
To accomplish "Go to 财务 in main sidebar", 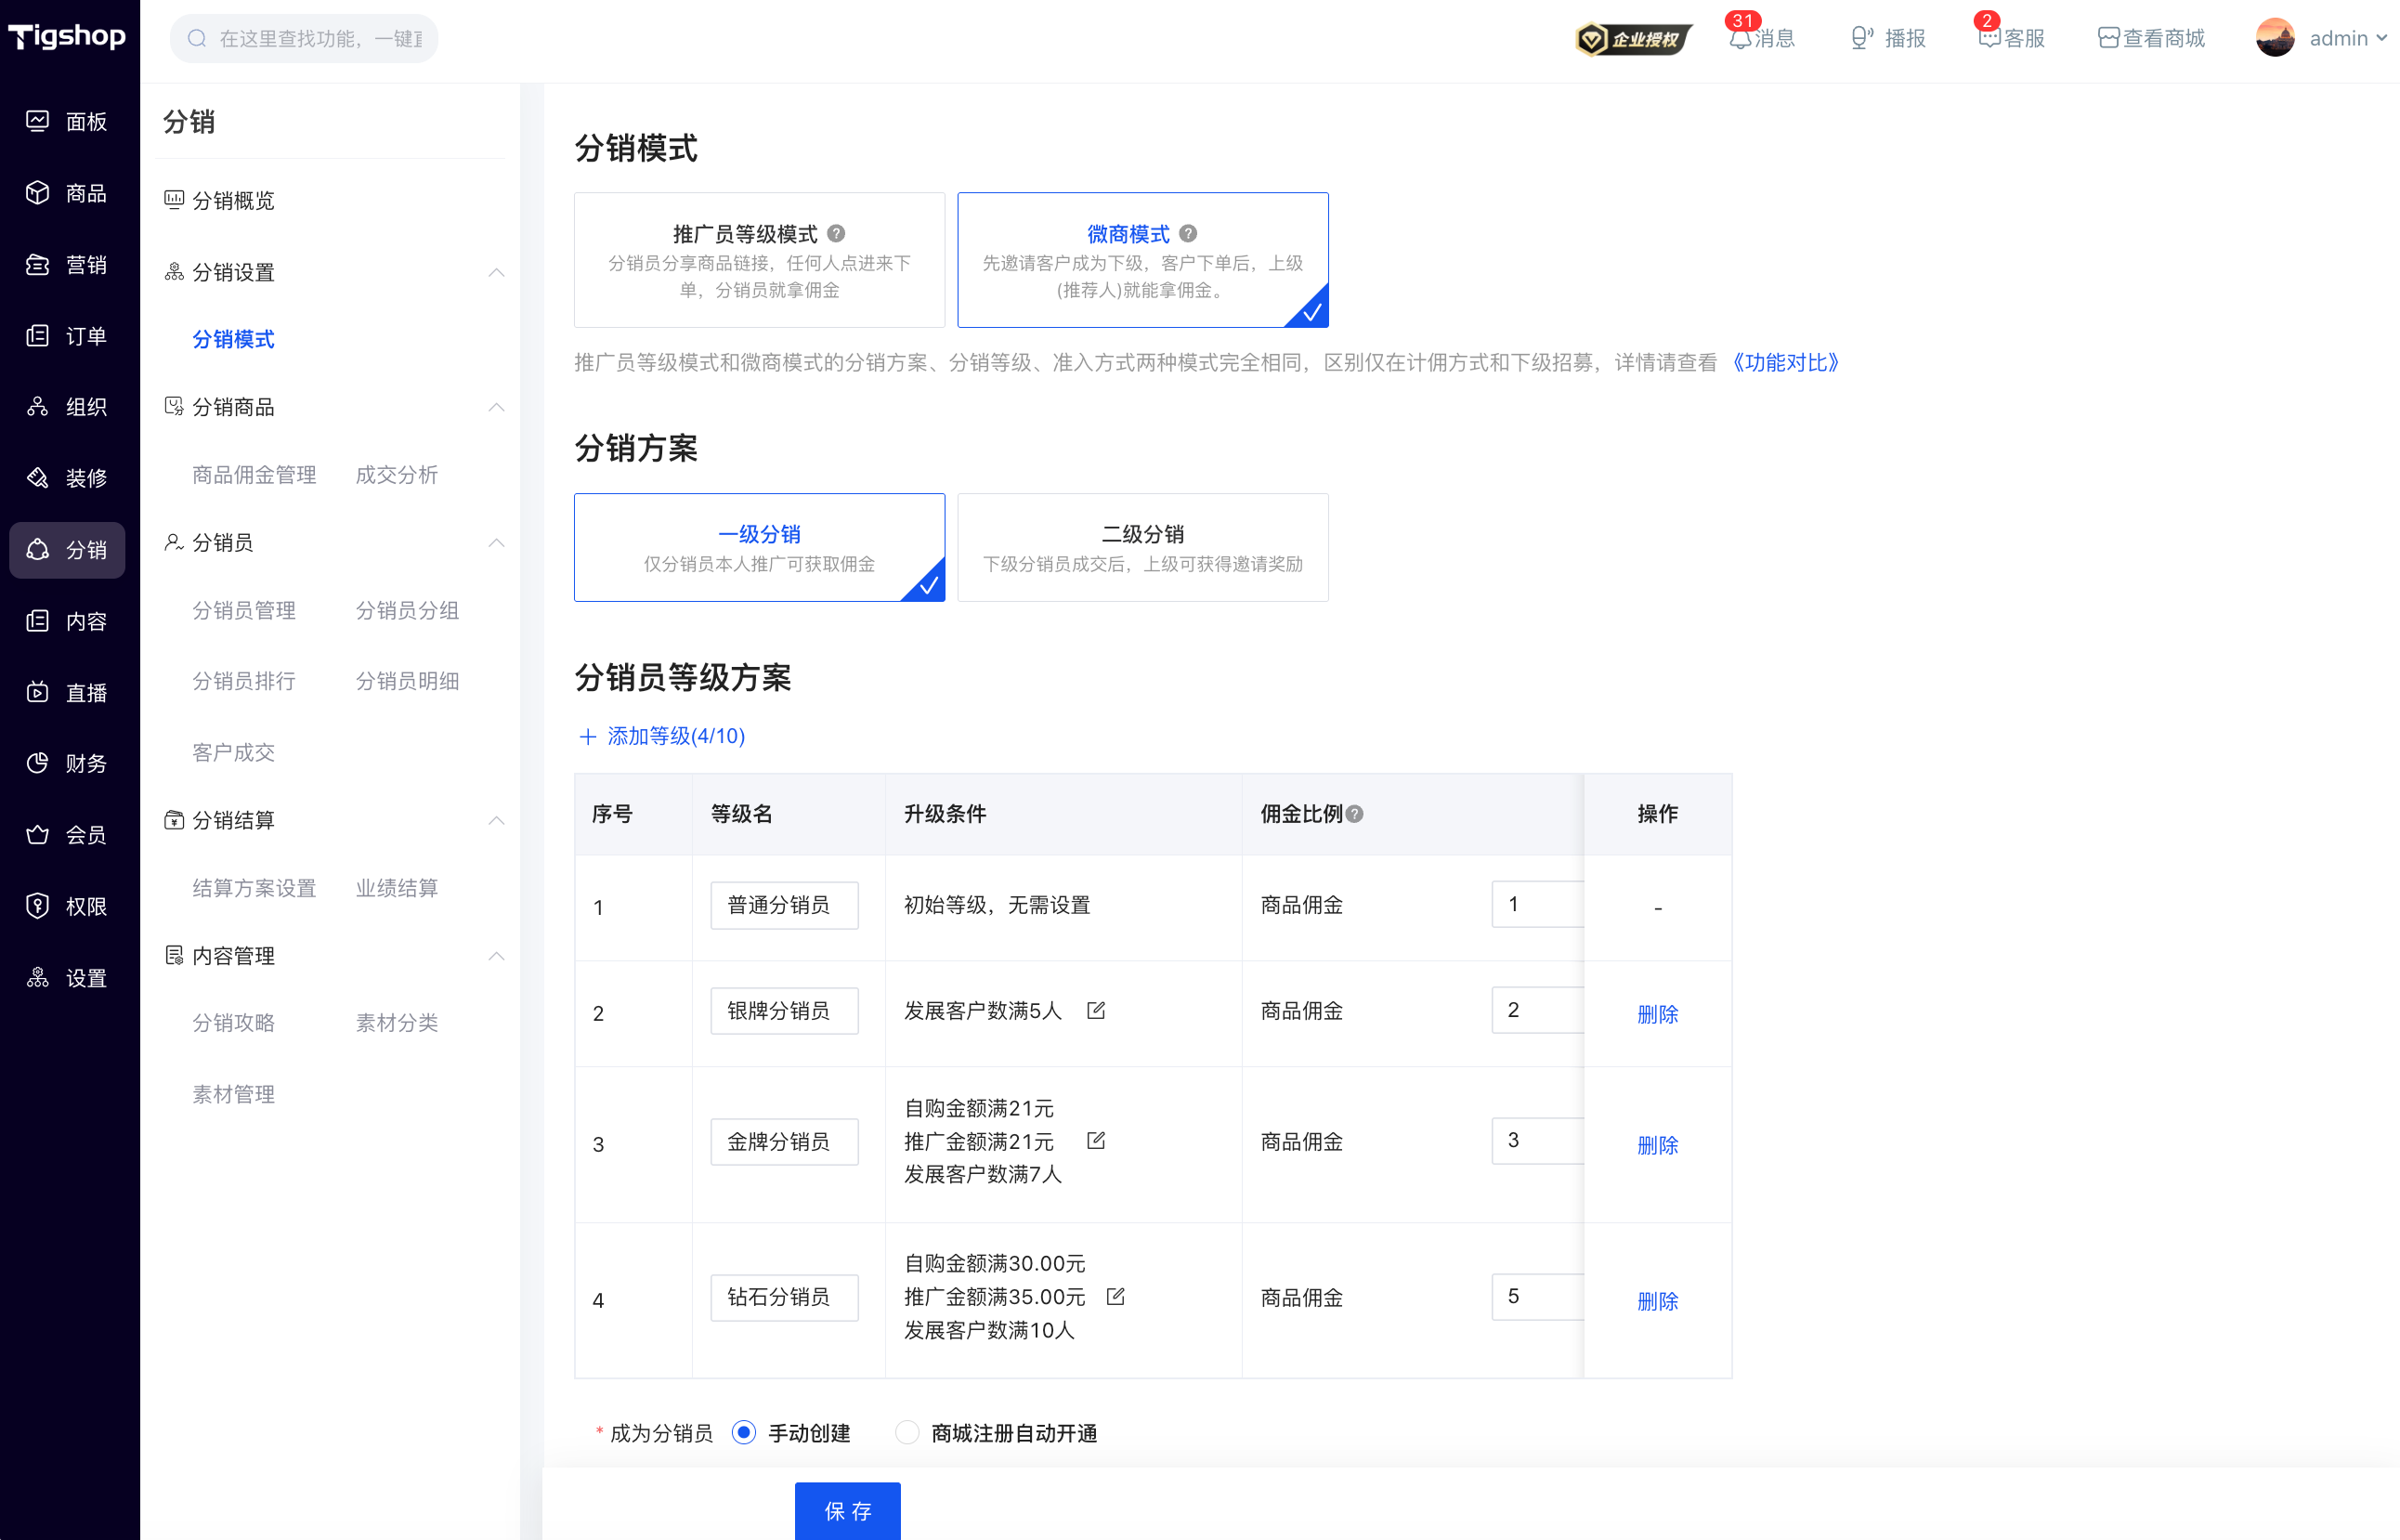I will point(67,763).
